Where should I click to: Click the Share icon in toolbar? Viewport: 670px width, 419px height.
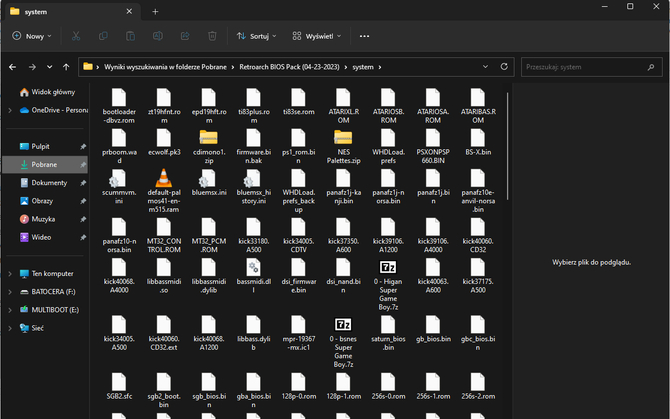pos(185,36)
